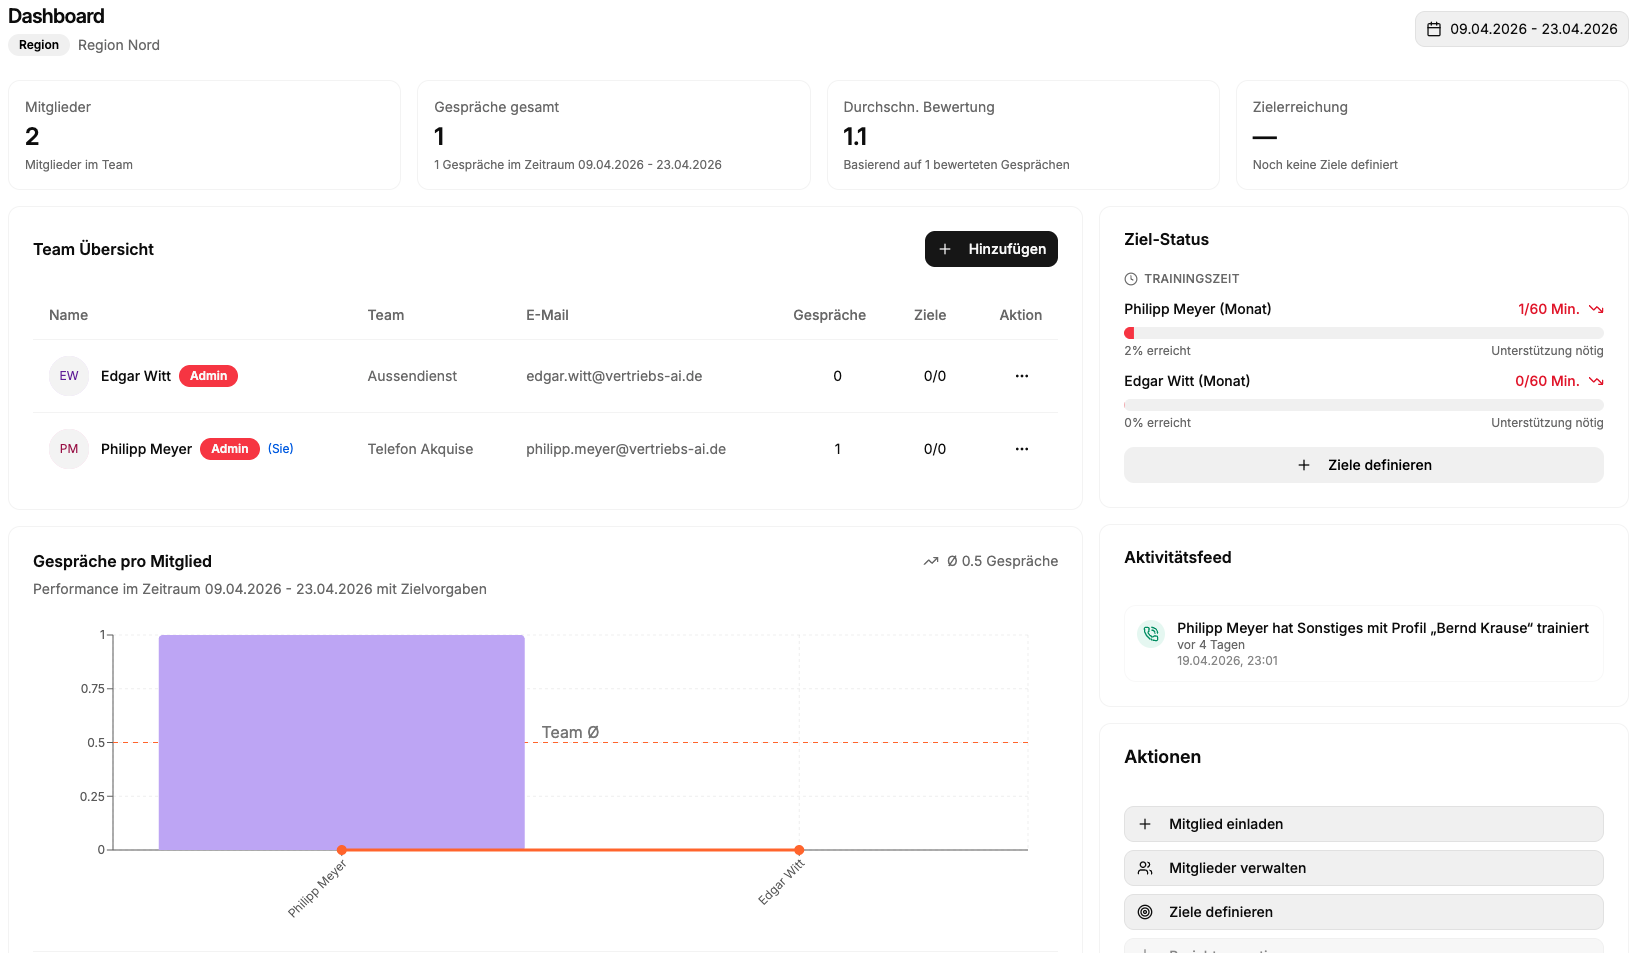Click the phone icon in the Aktivitätsfeed entry

click(1150, 634)
